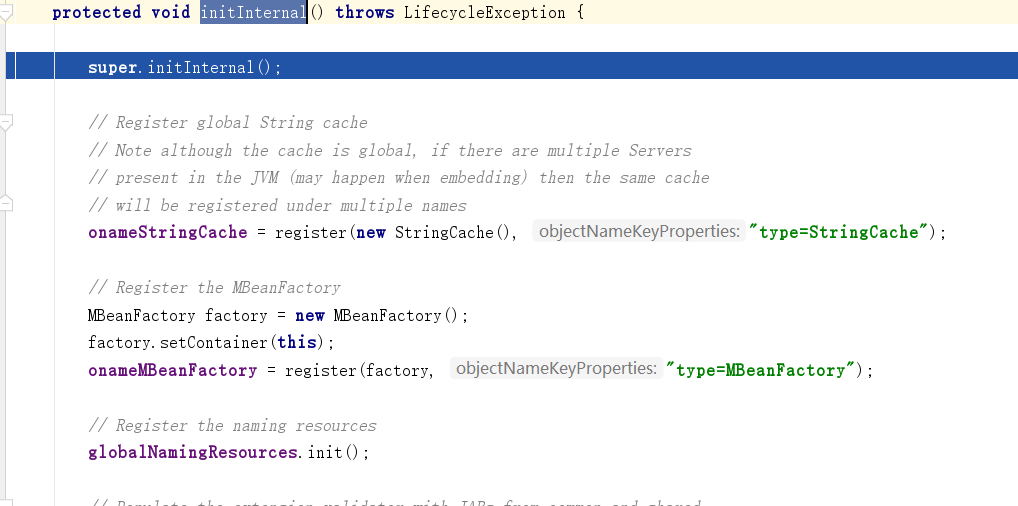1018x506 pixels.
Task: Click the "Note although the cache is global" comment
Action: pyautogui.click(x=390, y=151)
